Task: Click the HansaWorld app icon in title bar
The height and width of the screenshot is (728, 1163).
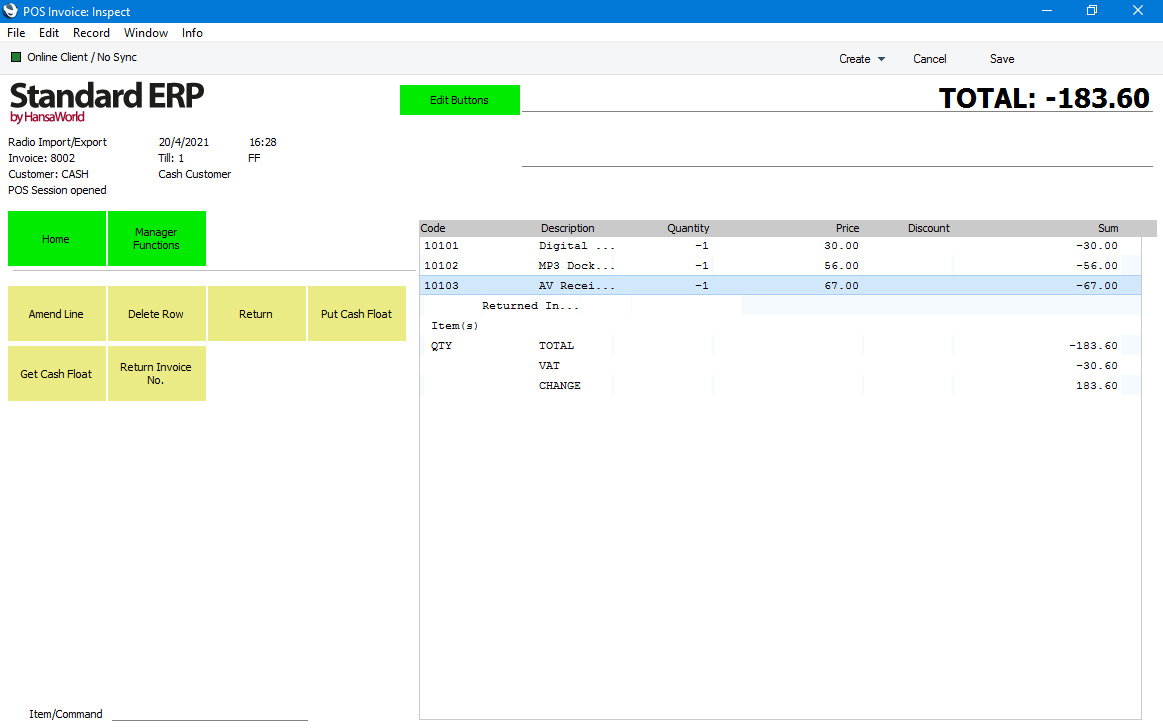Action: [x=10, y=10]
